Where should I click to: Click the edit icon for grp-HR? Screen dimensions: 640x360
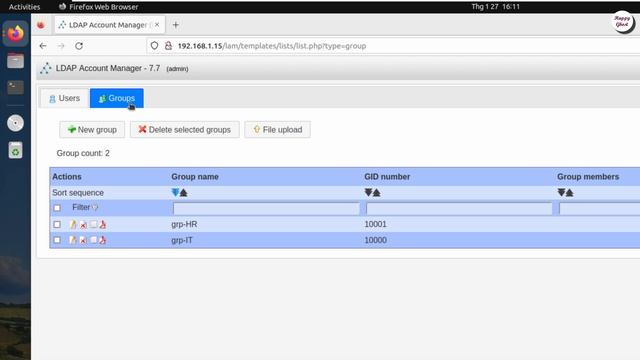point(73,224)
